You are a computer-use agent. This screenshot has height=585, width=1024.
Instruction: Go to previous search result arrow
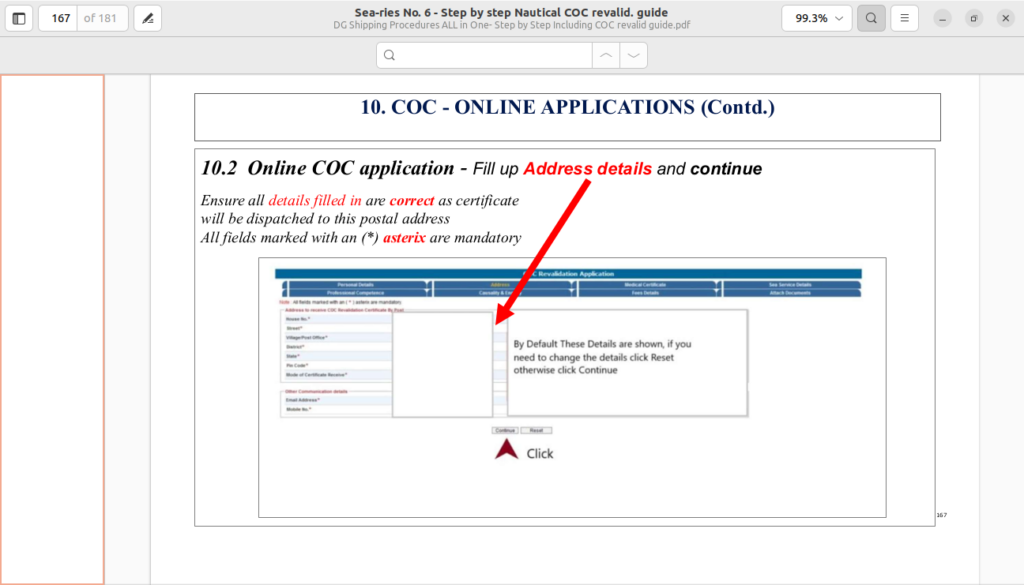(605, 56)
